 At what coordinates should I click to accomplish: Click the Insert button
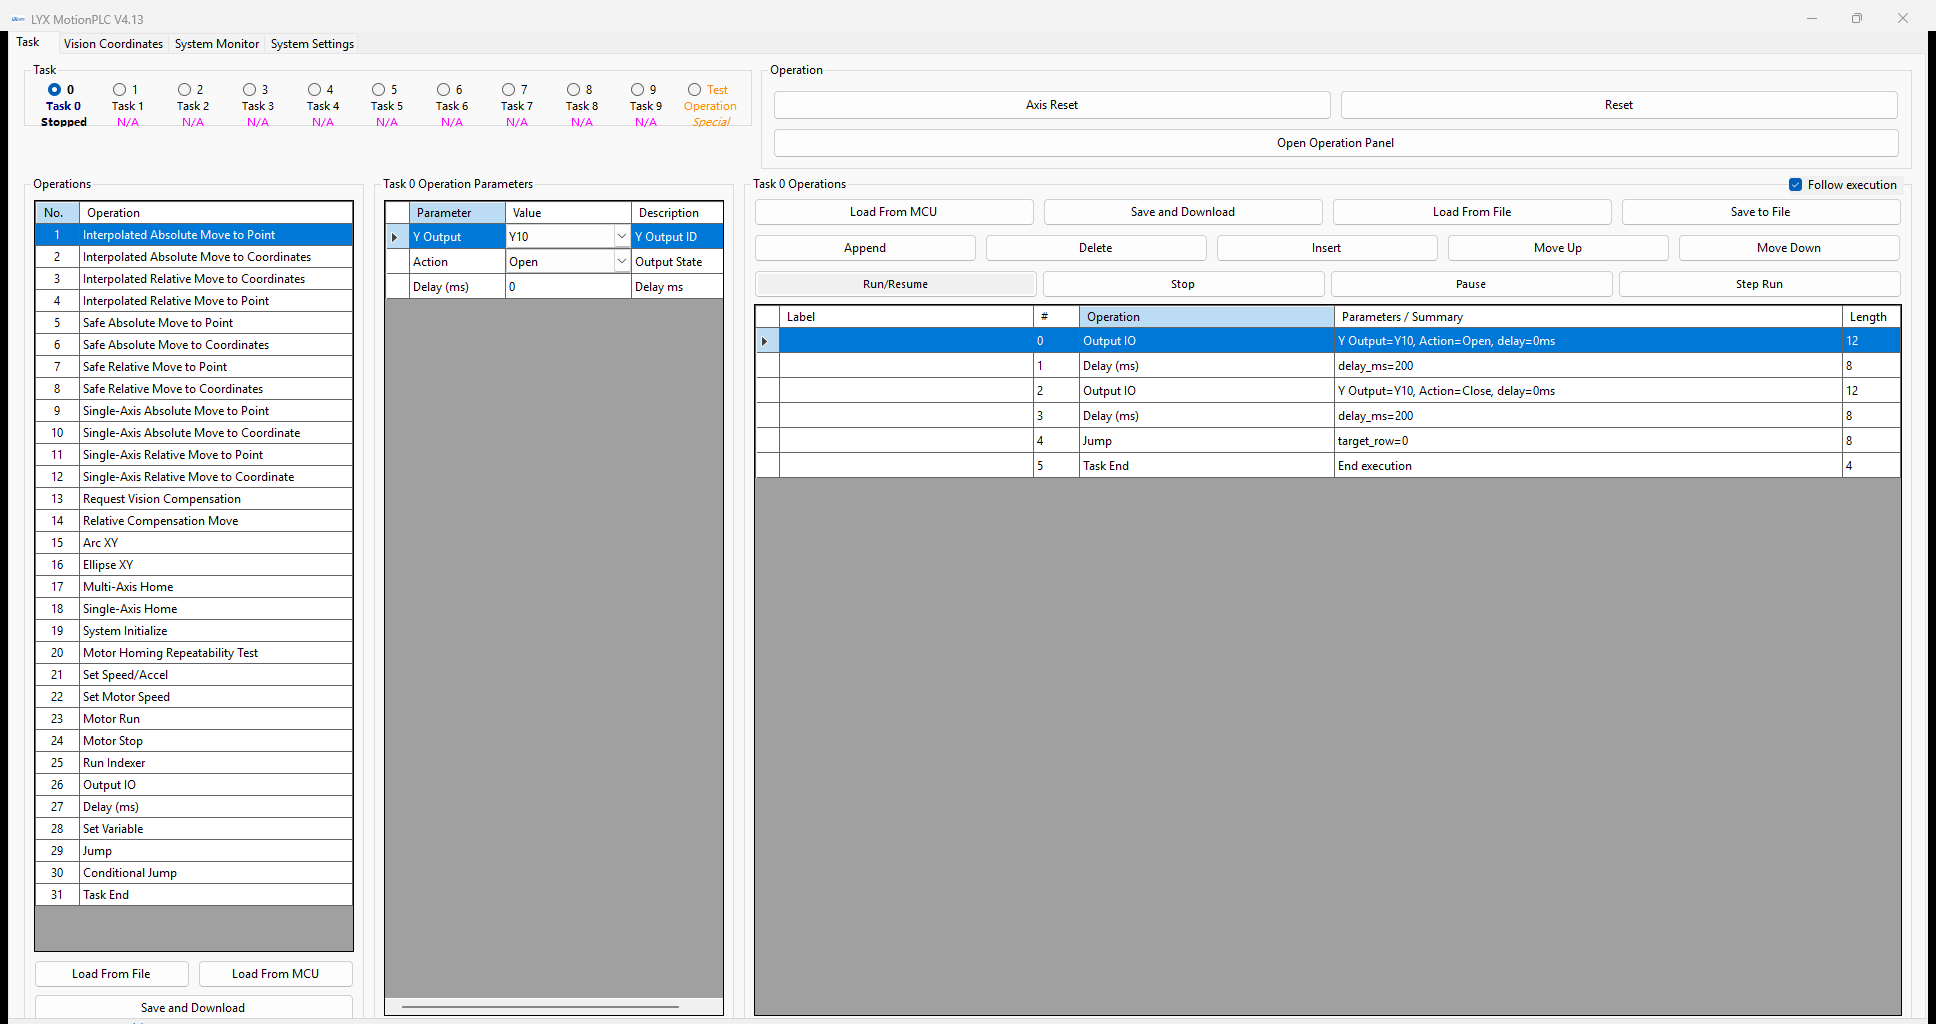1327,248
